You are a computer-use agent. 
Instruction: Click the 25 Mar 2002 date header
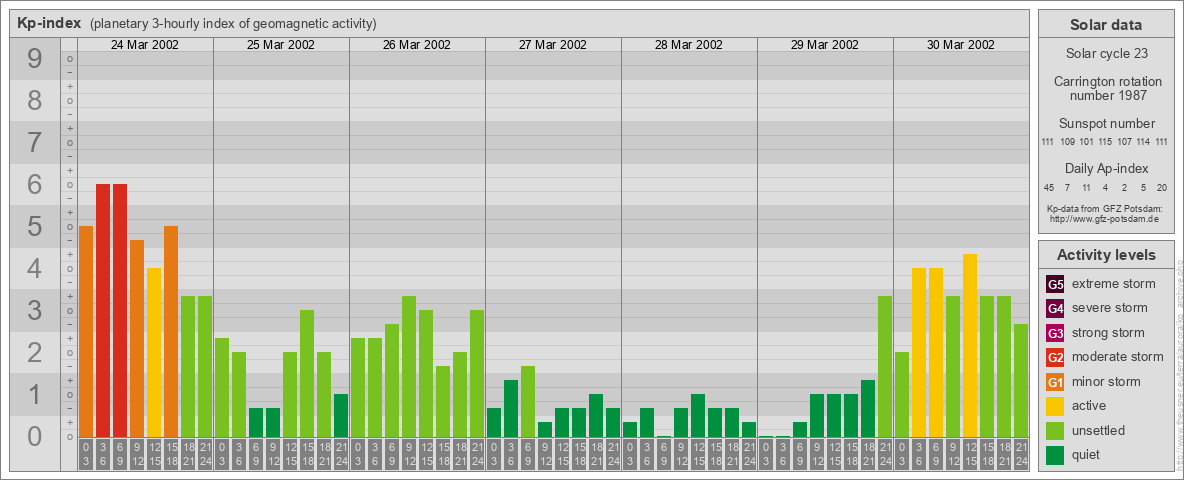(281, 45)
